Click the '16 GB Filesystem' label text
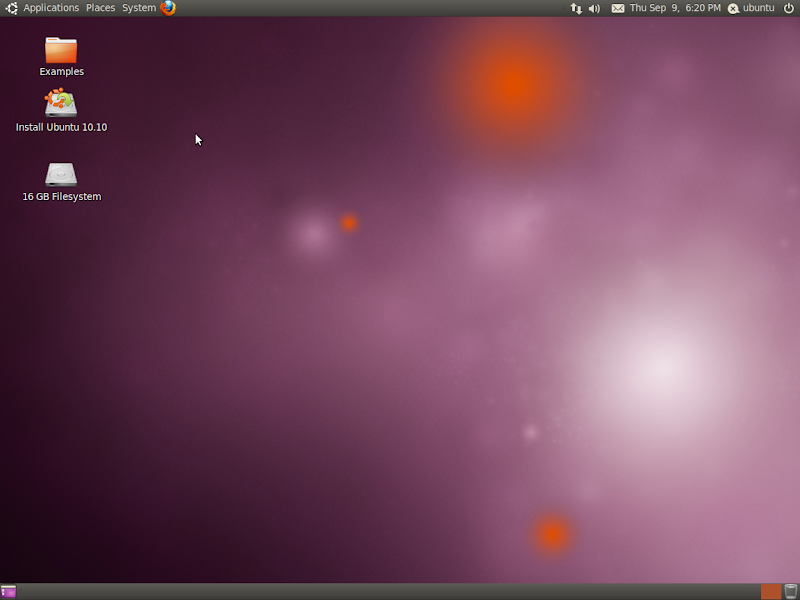Screen dimensions: 800x600 tap(62, 196)
